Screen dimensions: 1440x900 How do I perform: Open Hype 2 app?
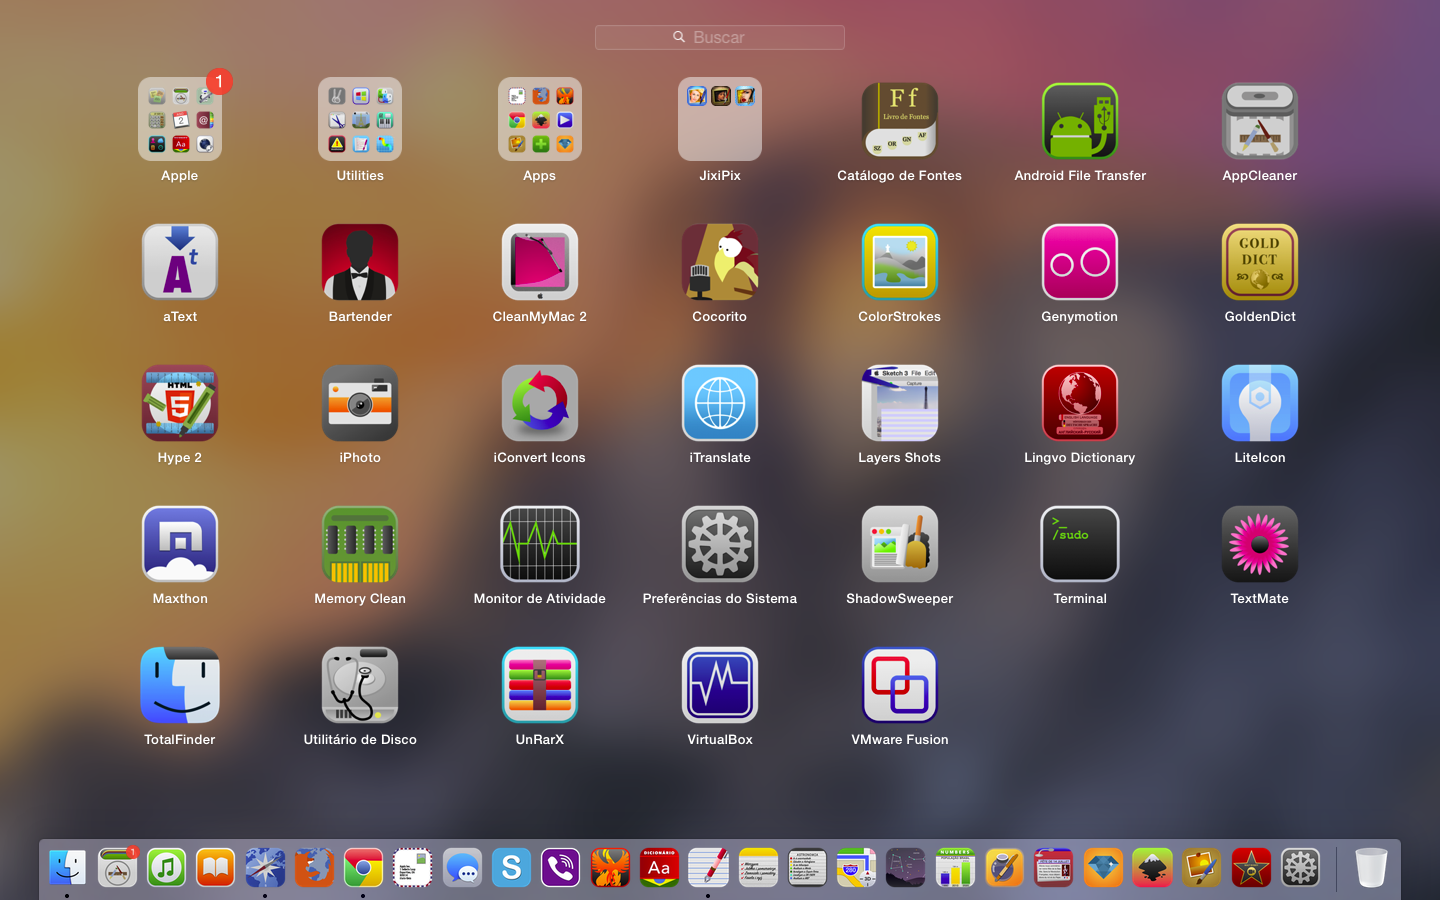(180, 403)
